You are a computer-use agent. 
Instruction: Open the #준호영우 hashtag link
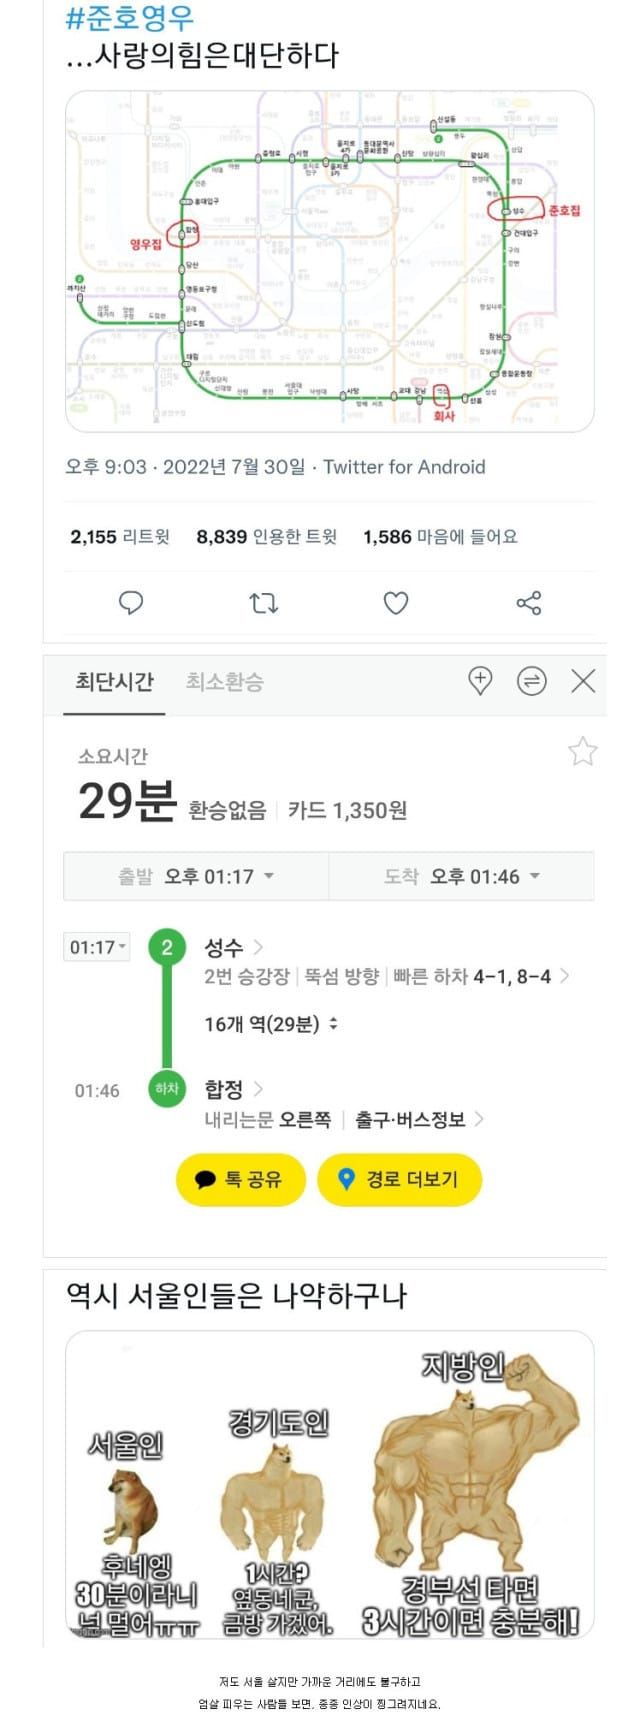[x=130, y=18]
